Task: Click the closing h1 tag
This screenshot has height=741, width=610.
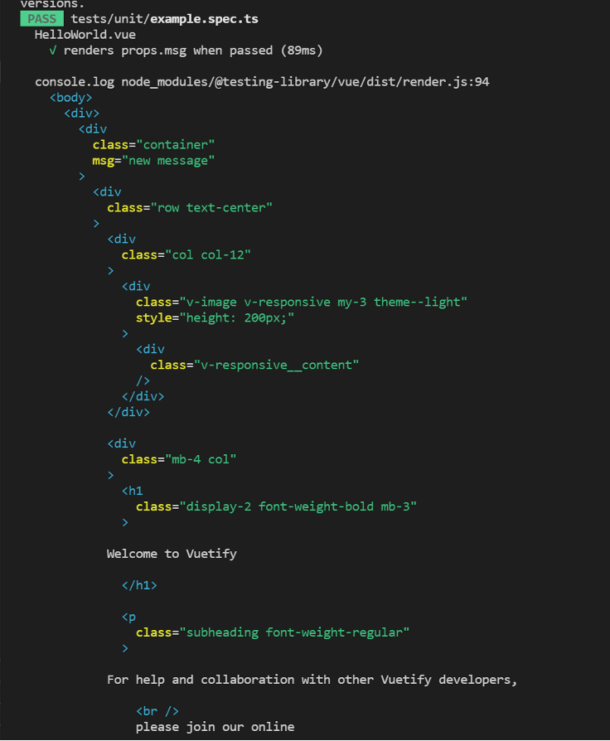Action: pos(139,586)
